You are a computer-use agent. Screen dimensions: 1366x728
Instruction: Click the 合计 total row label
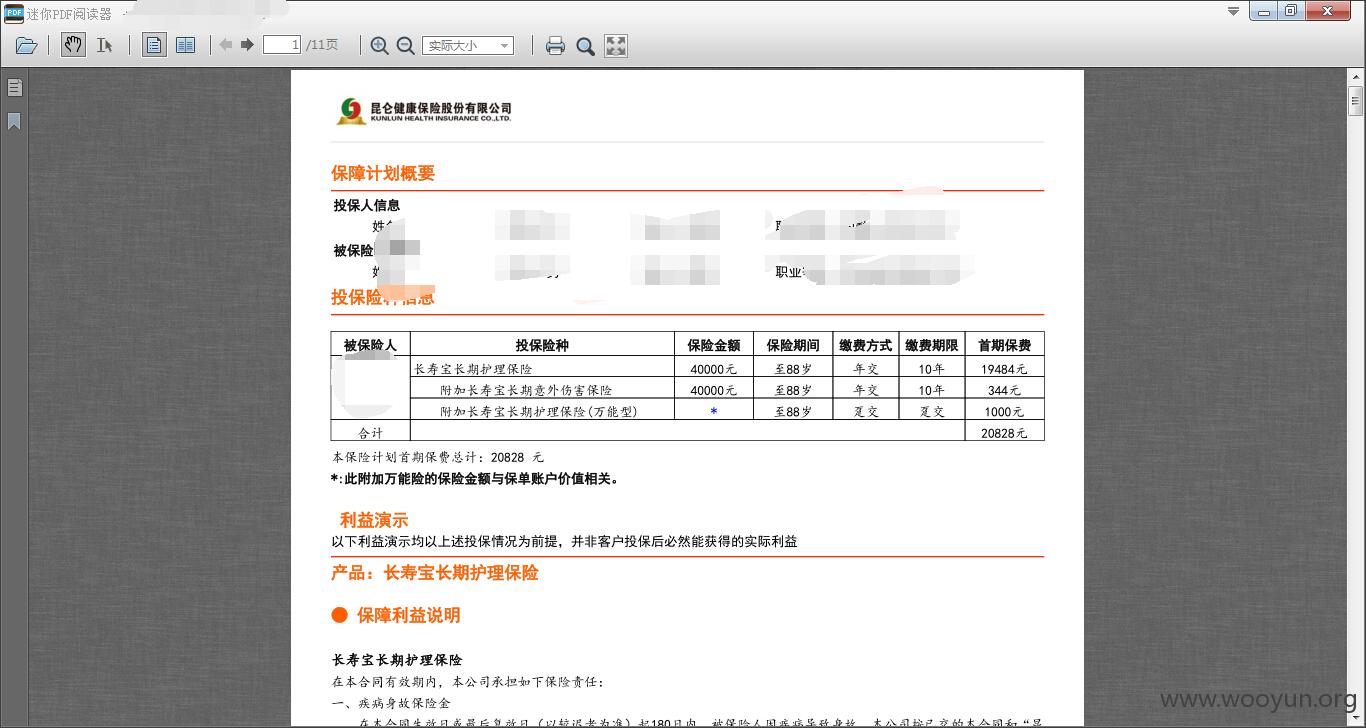coord(370,433)
